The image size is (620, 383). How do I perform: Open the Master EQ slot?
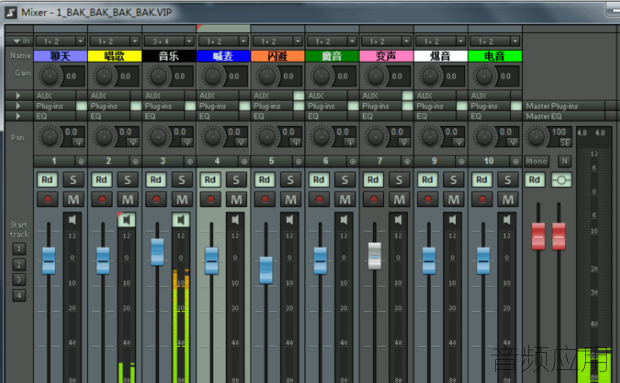click(564, 116)
